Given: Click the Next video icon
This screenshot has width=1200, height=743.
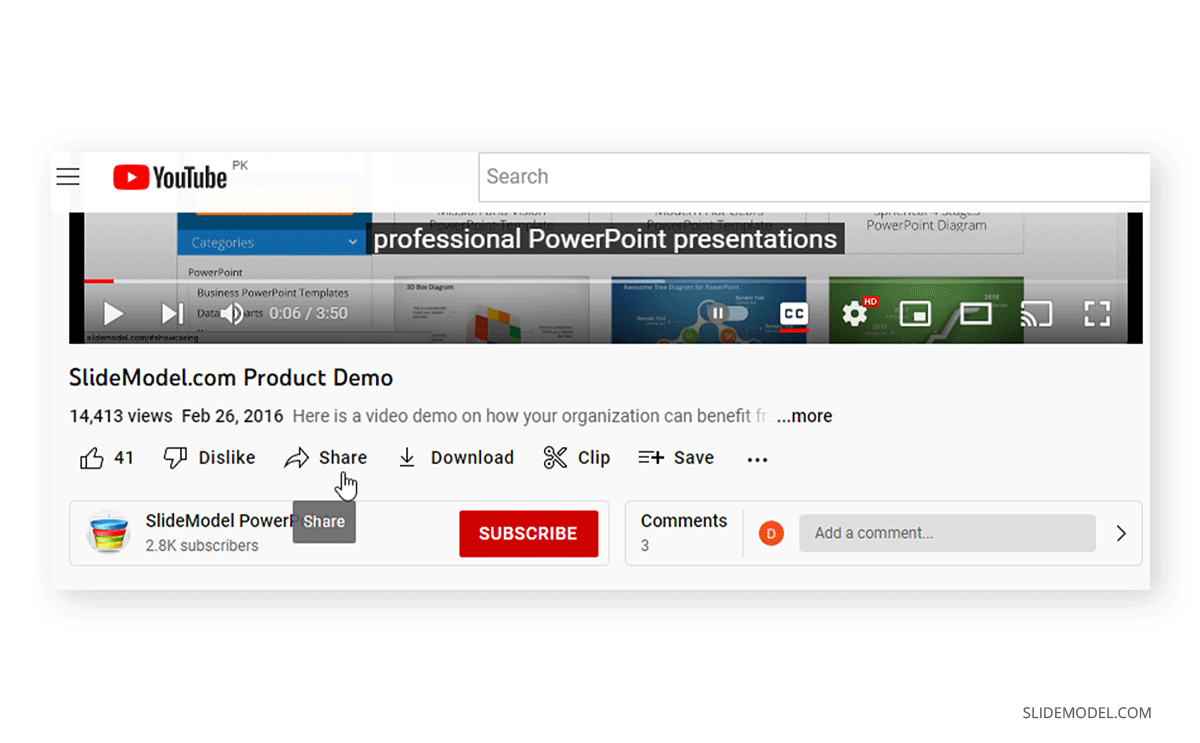Looking at the screenshot, I should click(172, 313).
